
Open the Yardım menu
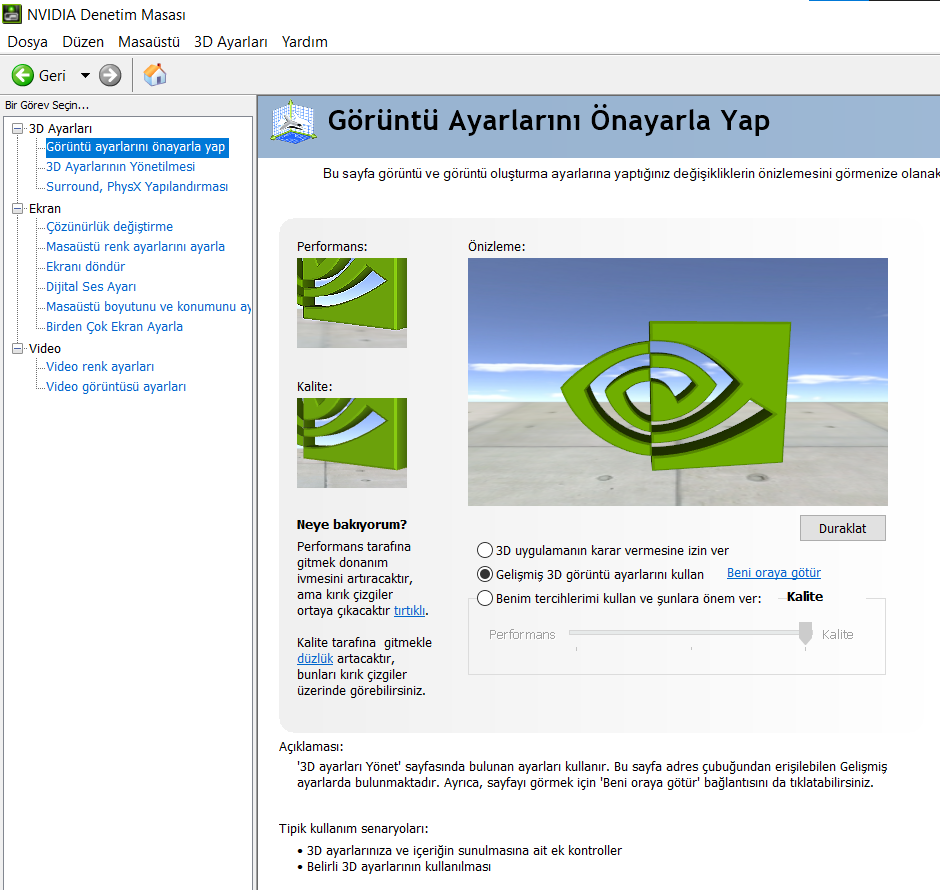(x=305, y=42)
